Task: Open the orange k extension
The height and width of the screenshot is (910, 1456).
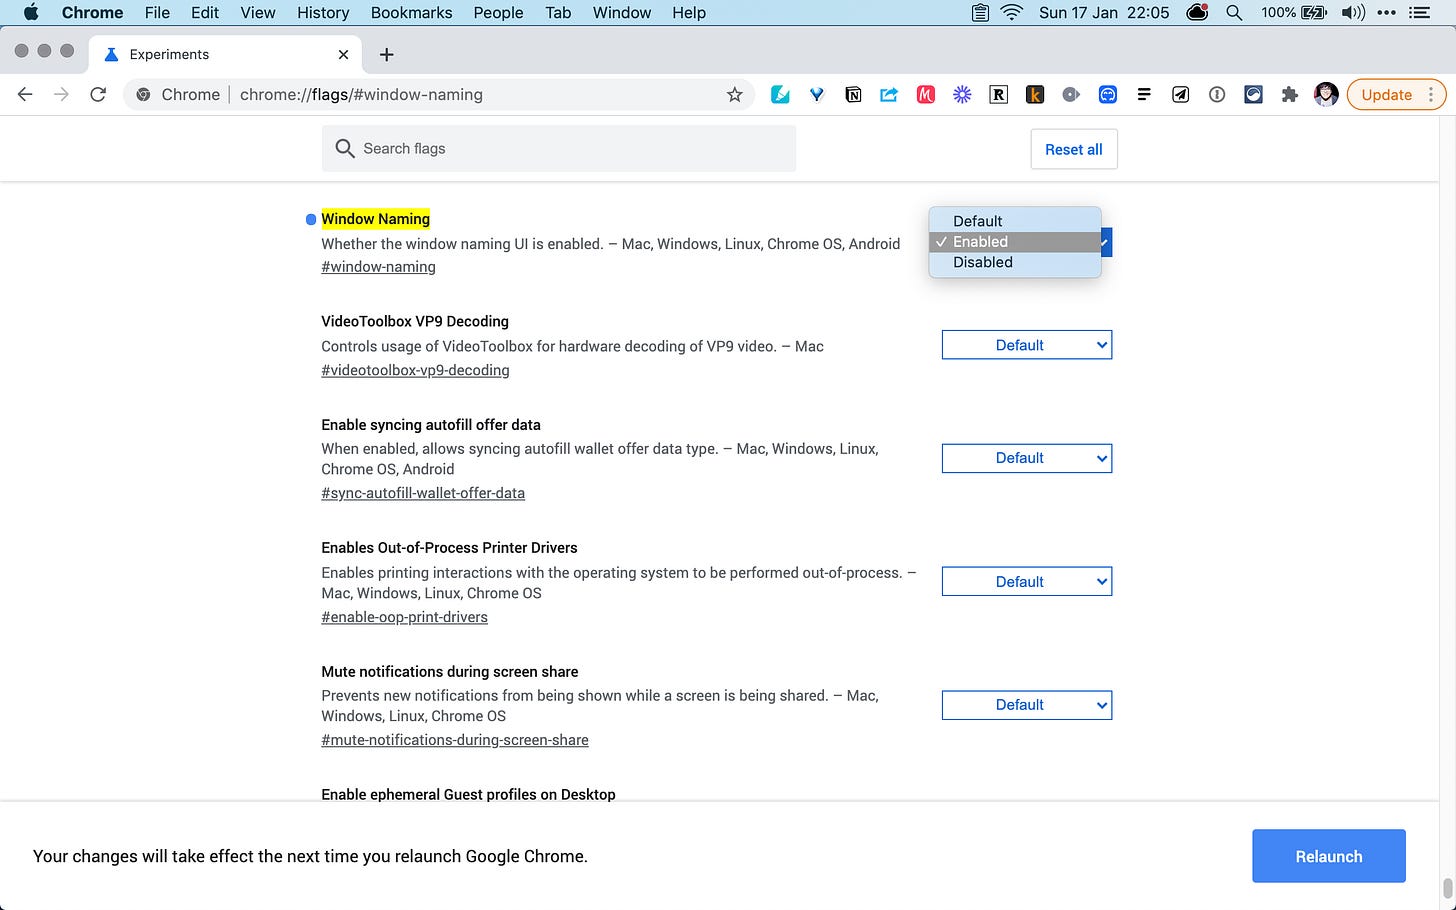Action: (1035, 94)
